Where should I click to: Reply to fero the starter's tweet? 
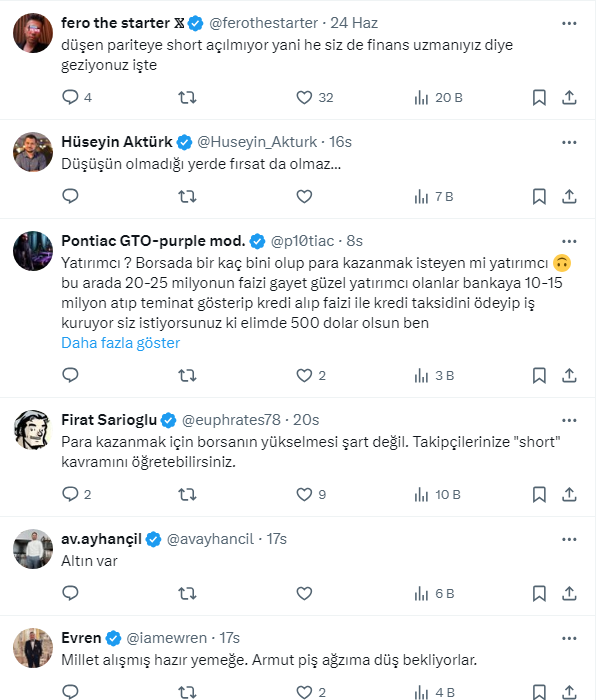tap(70, 97)
